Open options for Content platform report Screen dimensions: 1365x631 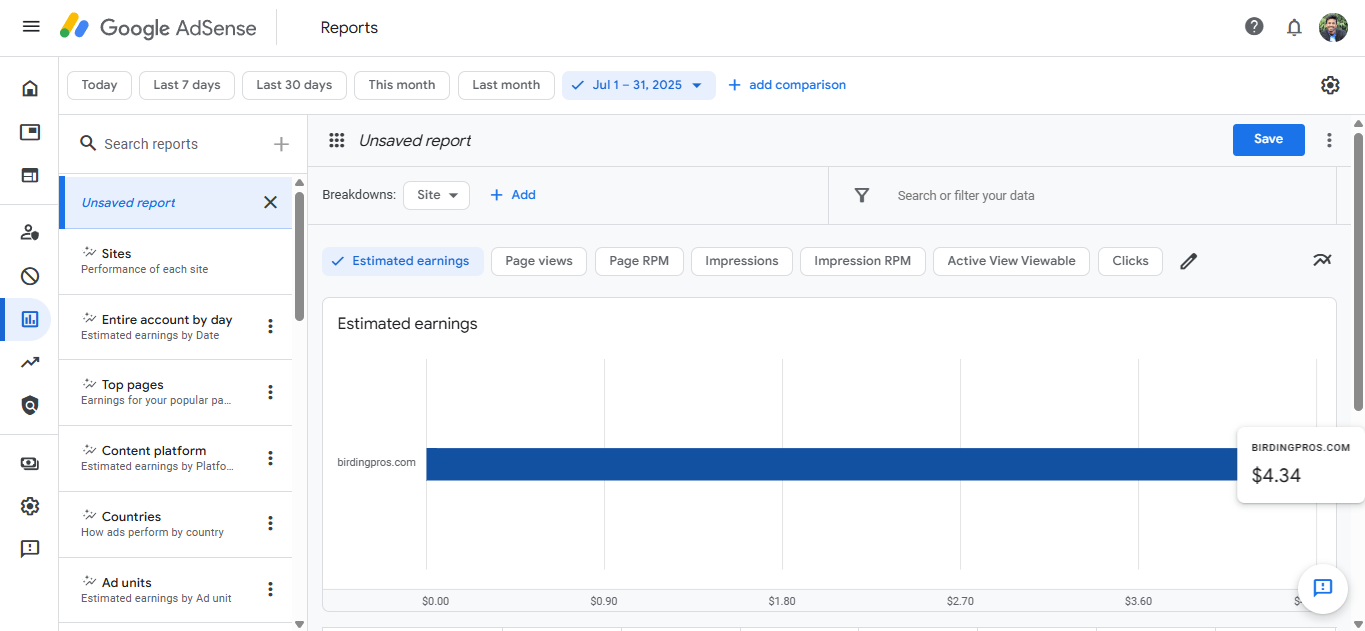click(x=270, y=458)
